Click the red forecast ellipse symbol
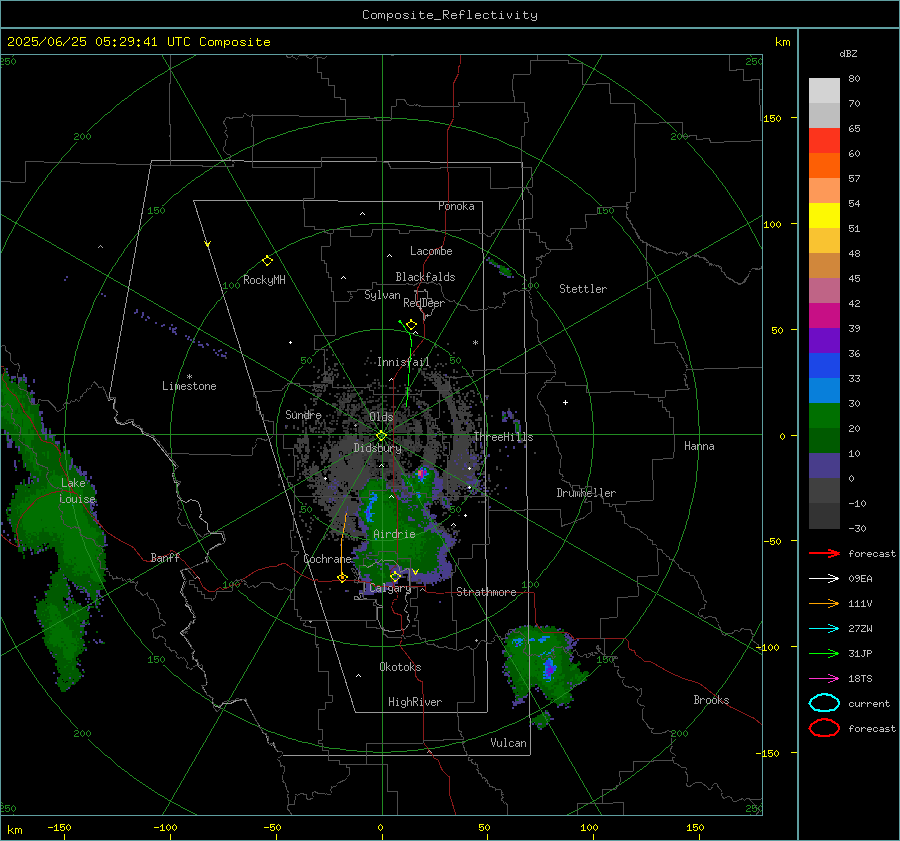Viewport: 900px width, 841px height. (824, 728)
